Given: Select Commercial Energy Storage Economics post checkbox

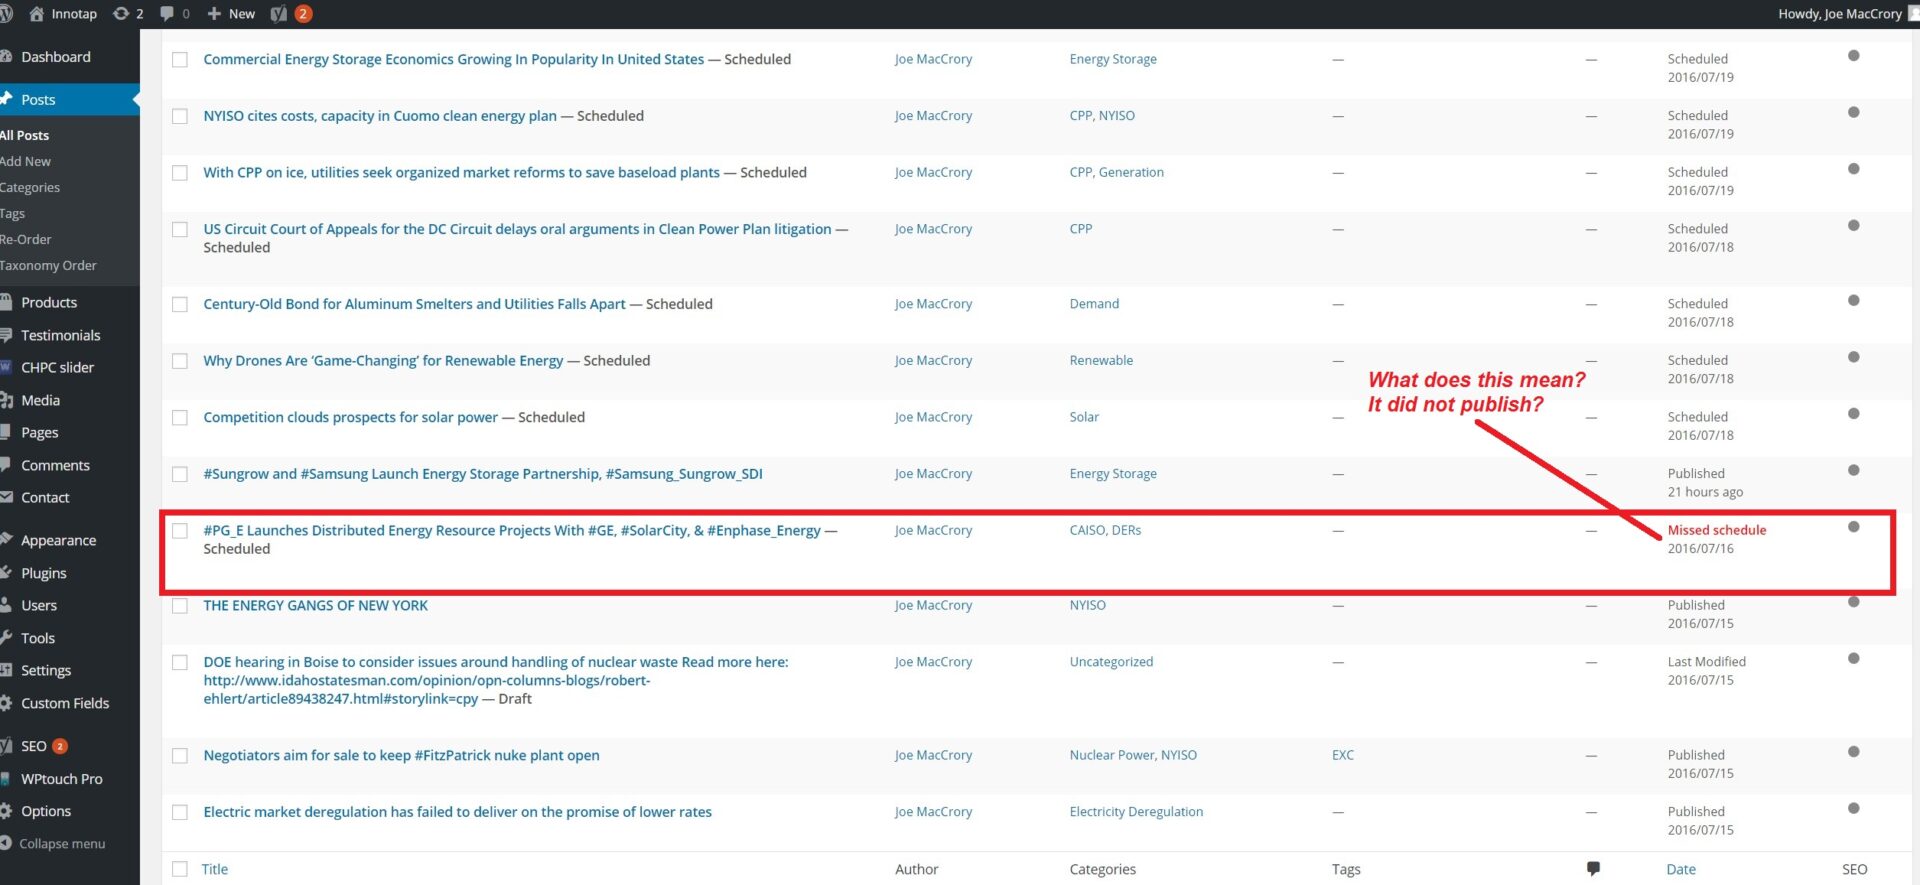Looking at the screenshot, I should [180, 60].
